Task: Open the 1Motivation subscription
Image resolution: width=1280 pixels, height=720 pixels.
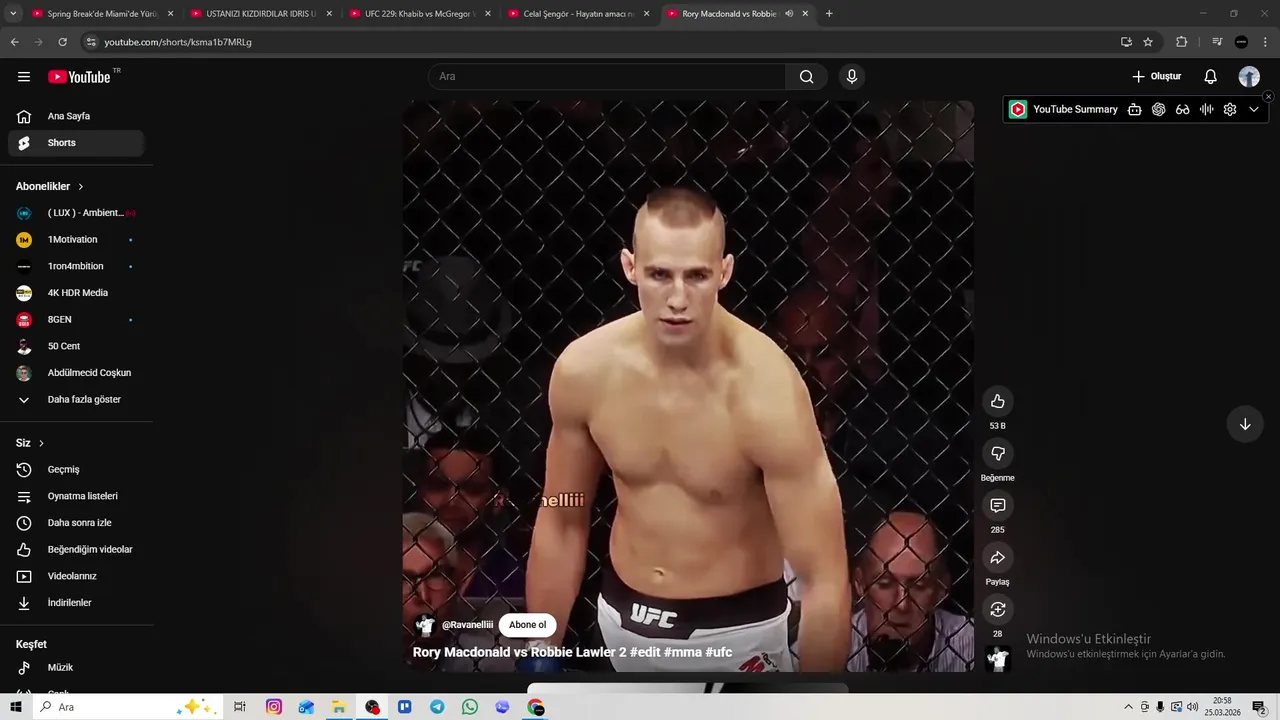Action: click(x=76, y=240)
